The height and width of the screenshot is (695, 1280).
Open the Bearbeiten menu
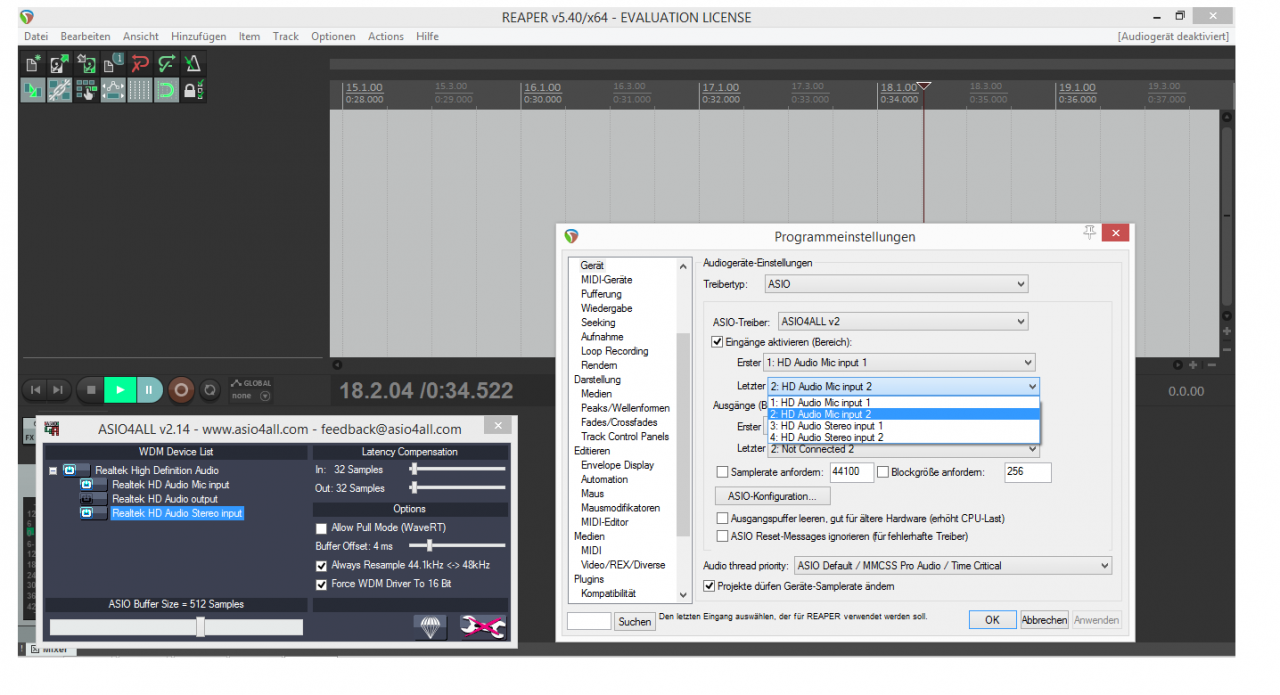click(85, 36)
